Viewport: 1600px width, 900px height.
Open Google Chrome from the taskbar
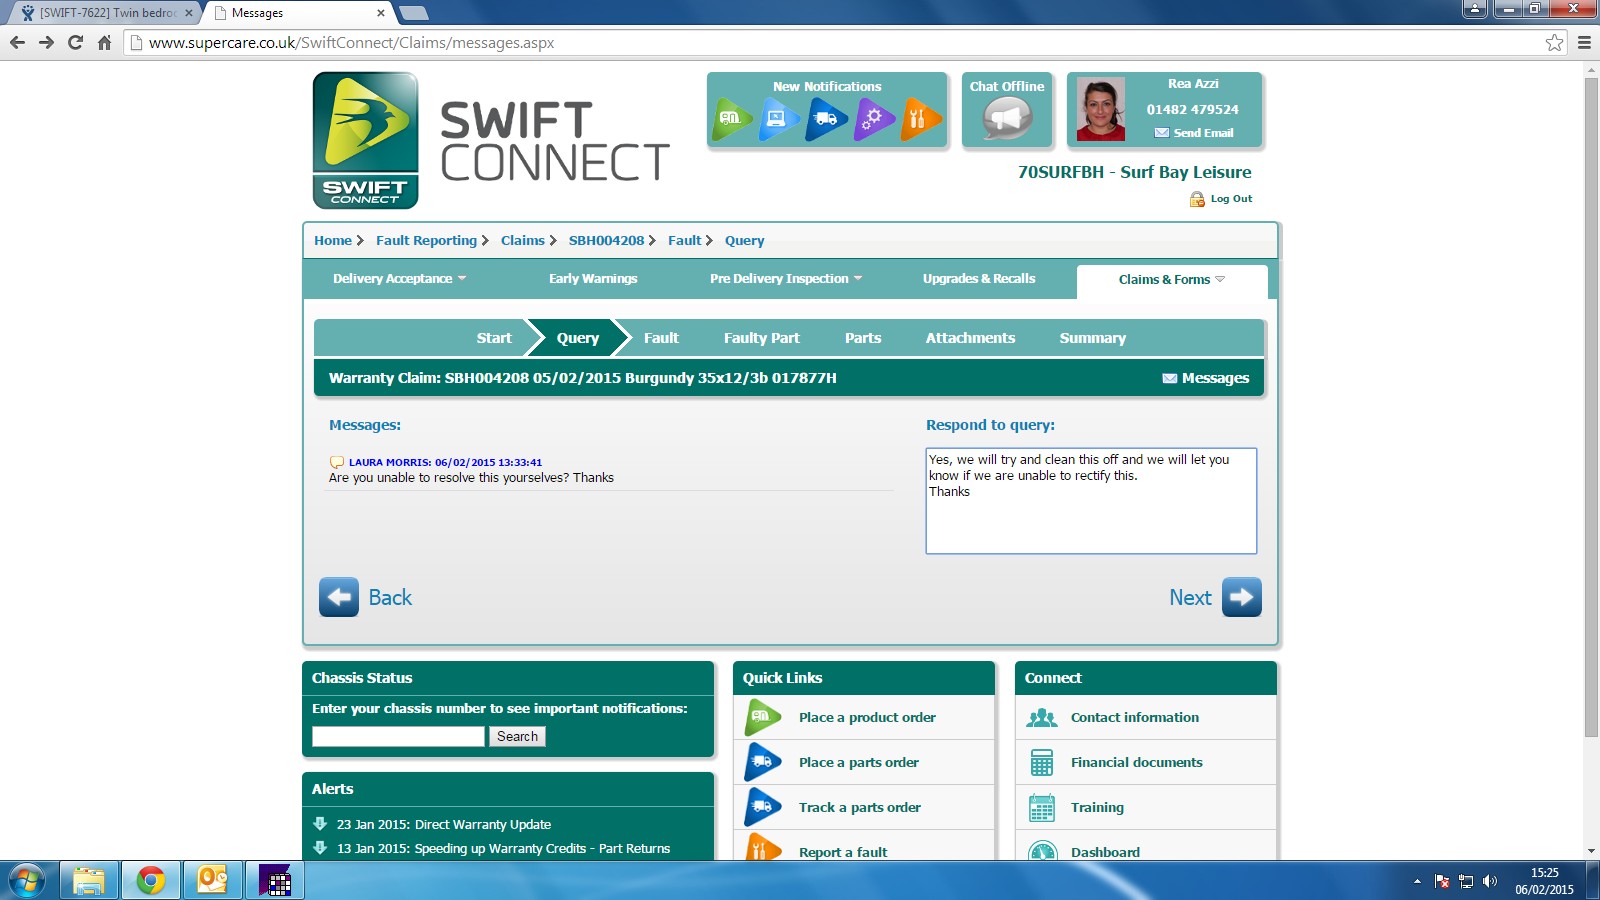pyautogui.click(x=151, y=881)
